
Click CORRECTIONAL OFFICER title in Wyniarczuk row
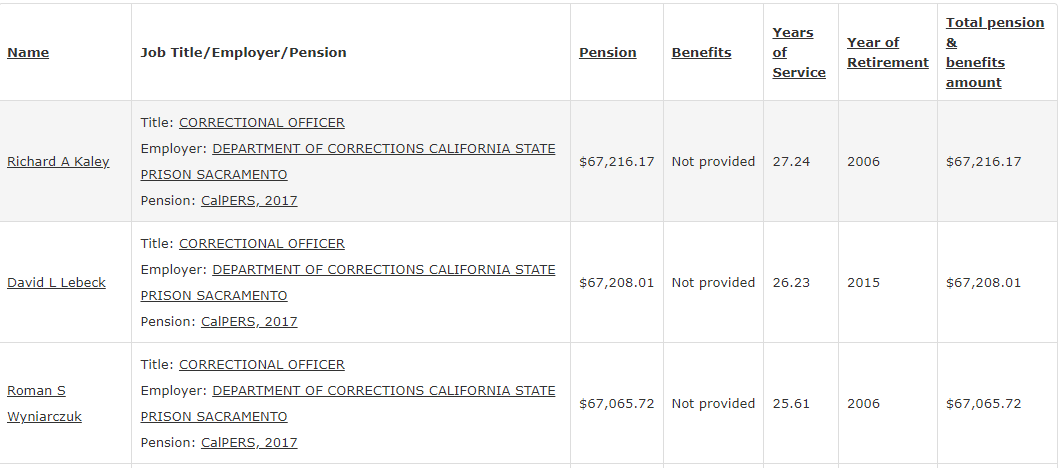coord(262,365)
